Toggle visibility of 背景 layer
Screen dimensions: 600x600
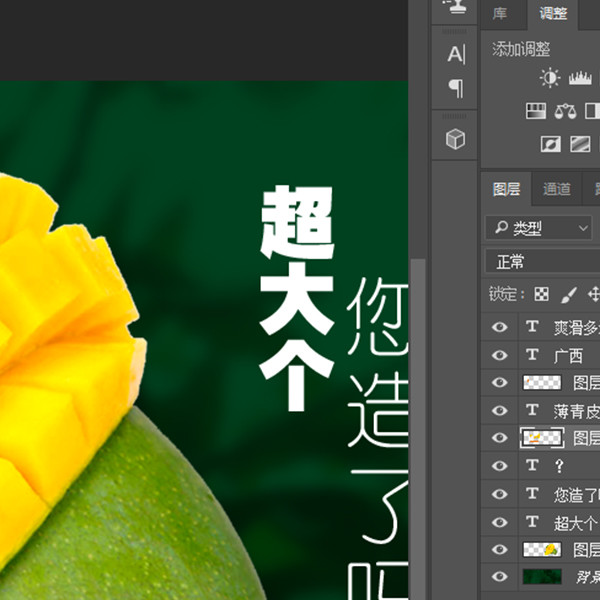pyautogui.click(x=499, y=577)
